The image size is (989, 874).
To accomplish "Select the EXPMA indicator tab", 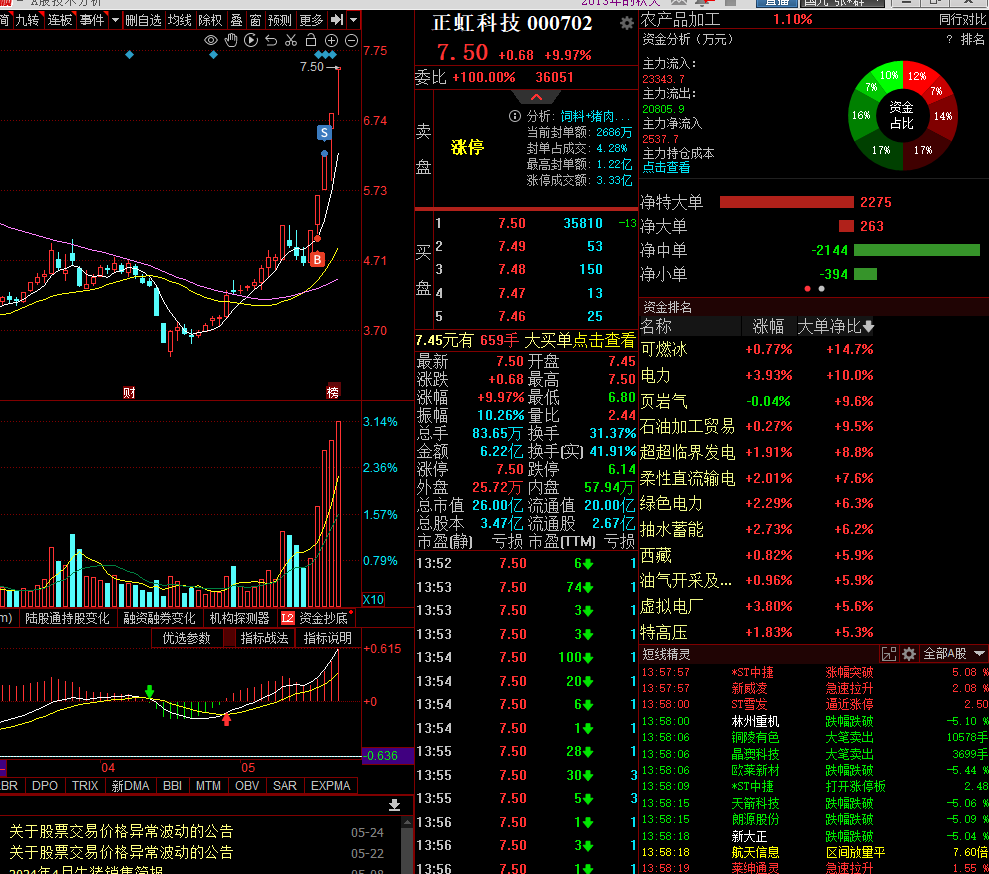I will 331,785.
